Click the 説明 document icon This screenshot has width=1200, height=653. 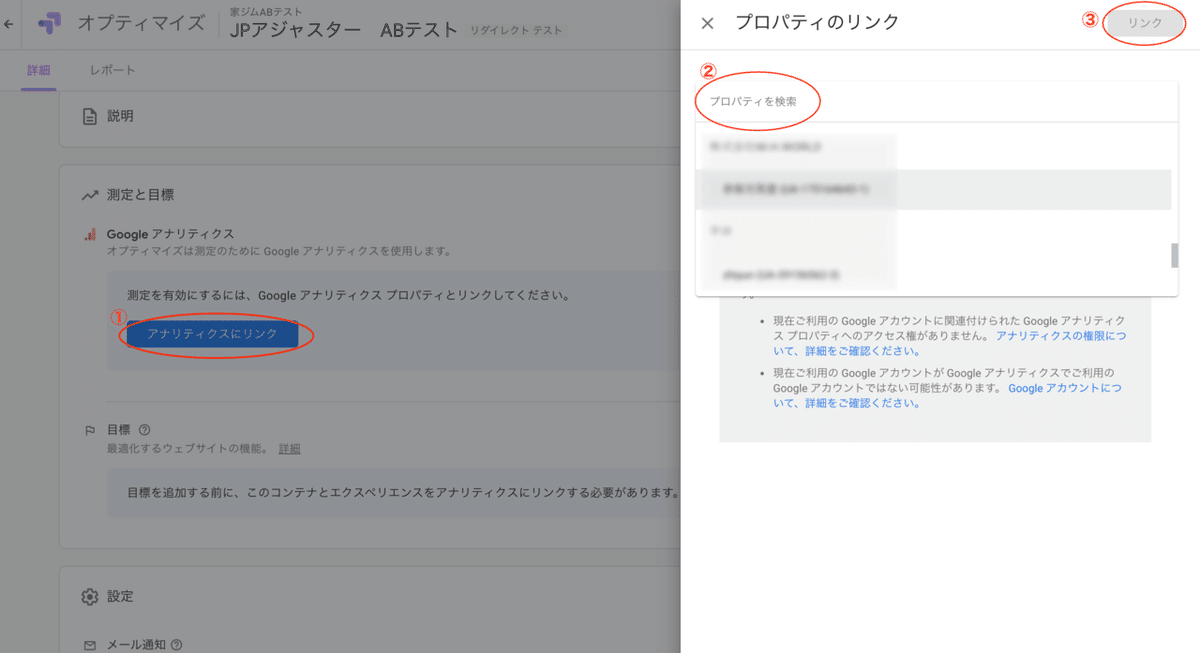click(88, 115)
